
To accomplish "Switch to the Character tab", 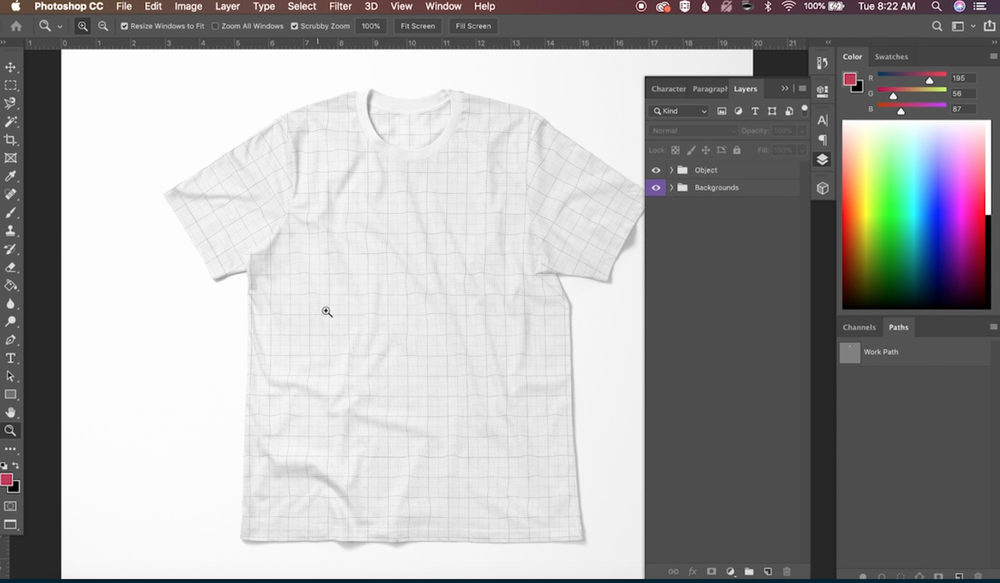I will (x=668, y=89).
